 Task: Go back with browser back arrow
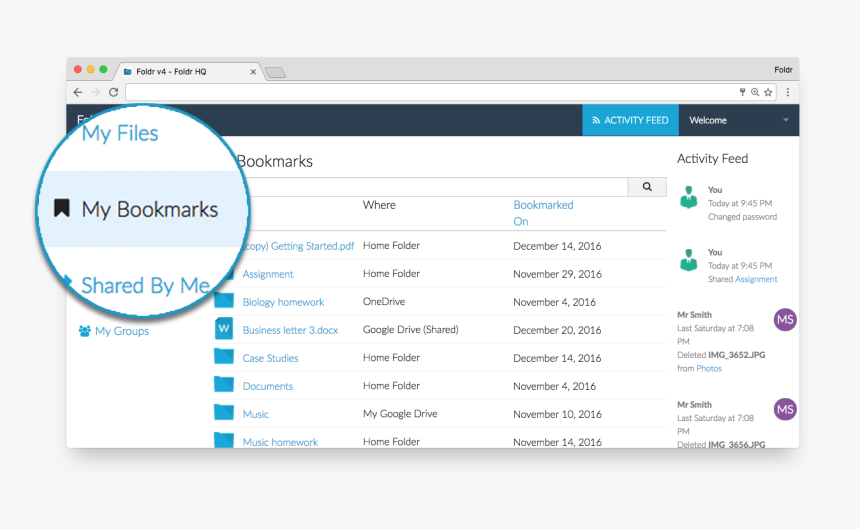pyautogui.click(x=78, y=92)
